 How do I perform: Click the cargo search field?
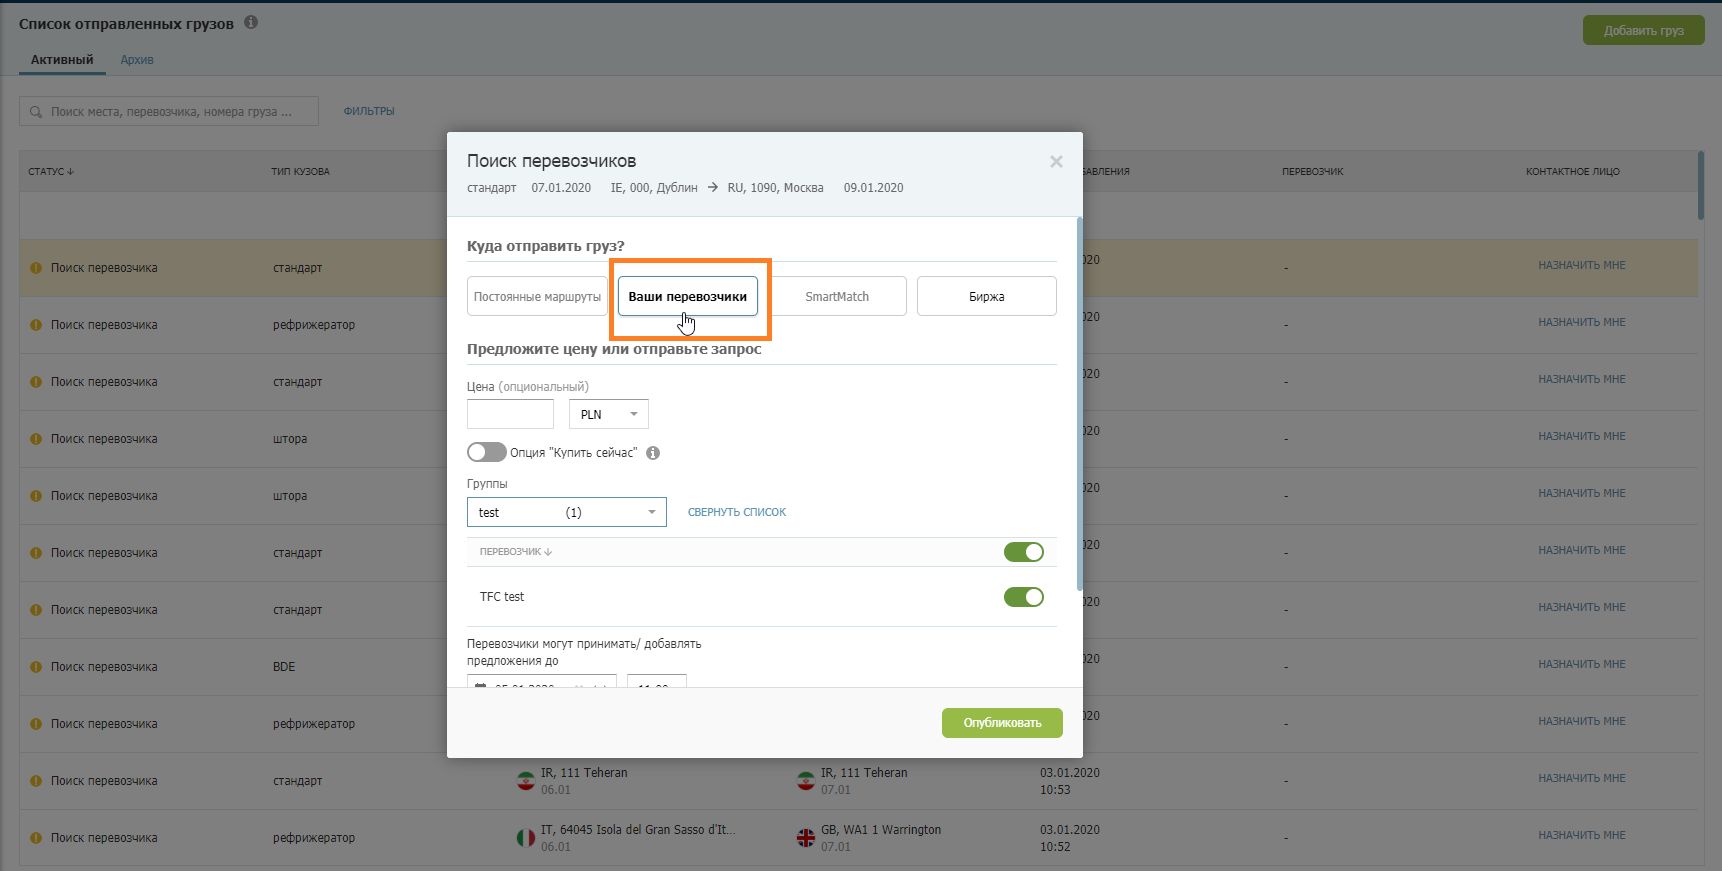tap(169, 111)
